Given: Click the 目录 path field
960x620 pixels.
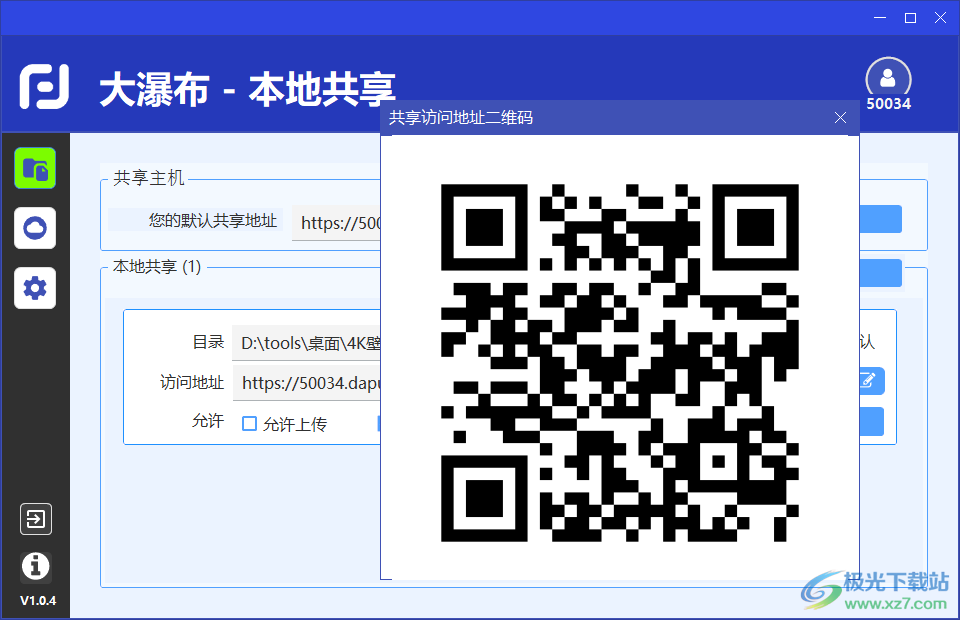Looking at the screenshot, I should click(306, 343).
